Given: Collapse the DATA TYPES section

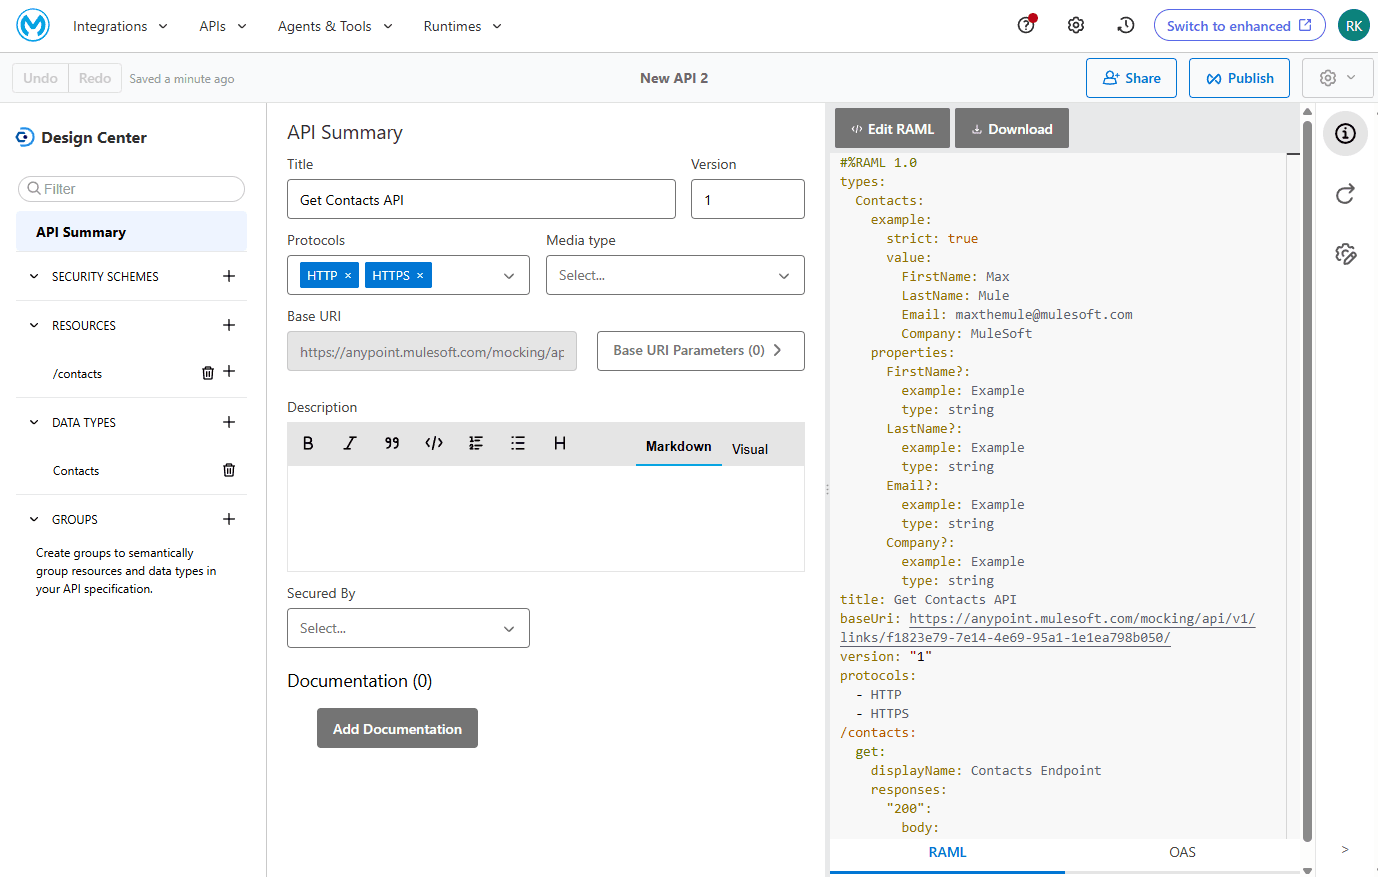Looking at the screenshot, I should 34,422.
